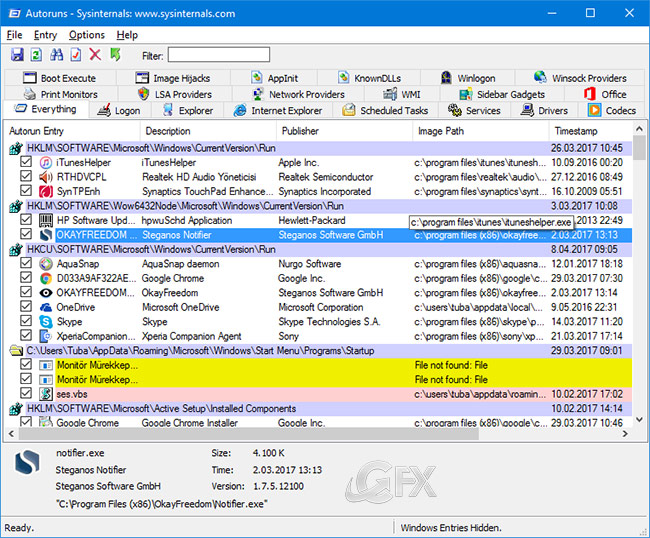650x538 pixels.
Task: Click the XperiaCompanion entry icon
Action: (x=46, y=336)
